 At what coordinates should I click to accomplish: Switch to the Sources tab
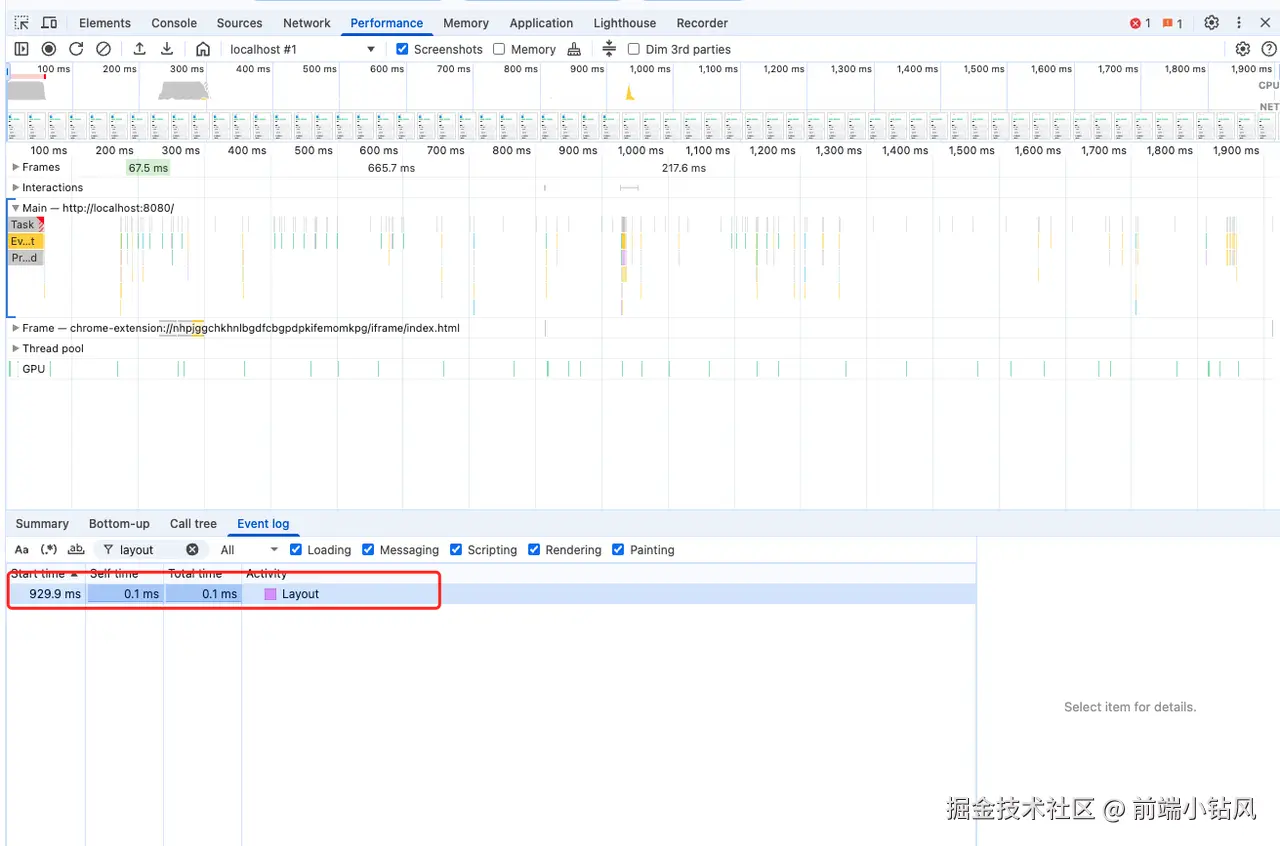(240, 23)
